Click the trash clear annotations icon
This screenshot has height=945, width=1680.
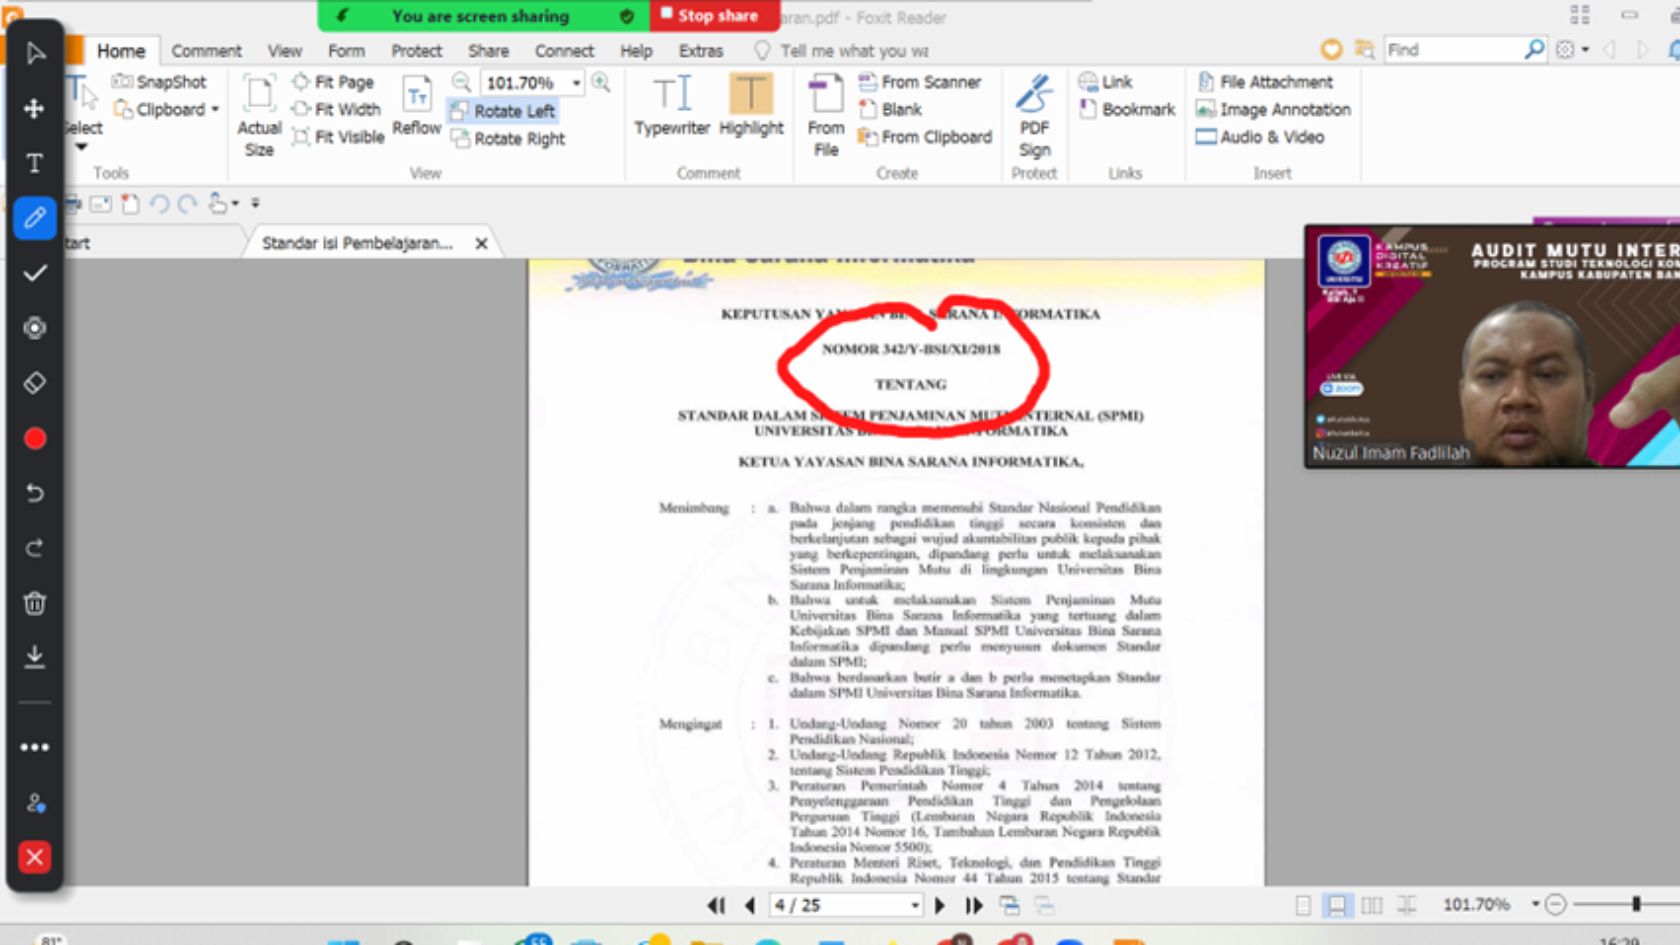click(x=35, y=603)
